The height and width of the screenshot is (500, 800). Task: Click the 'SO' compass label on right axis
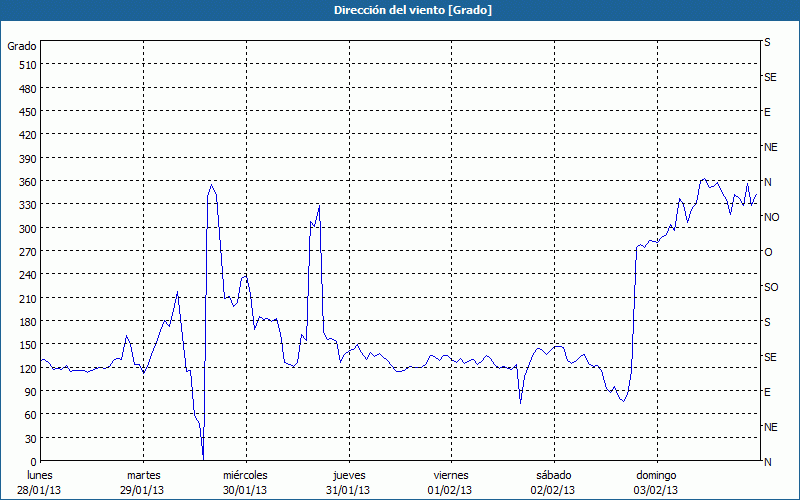point(770,287)
